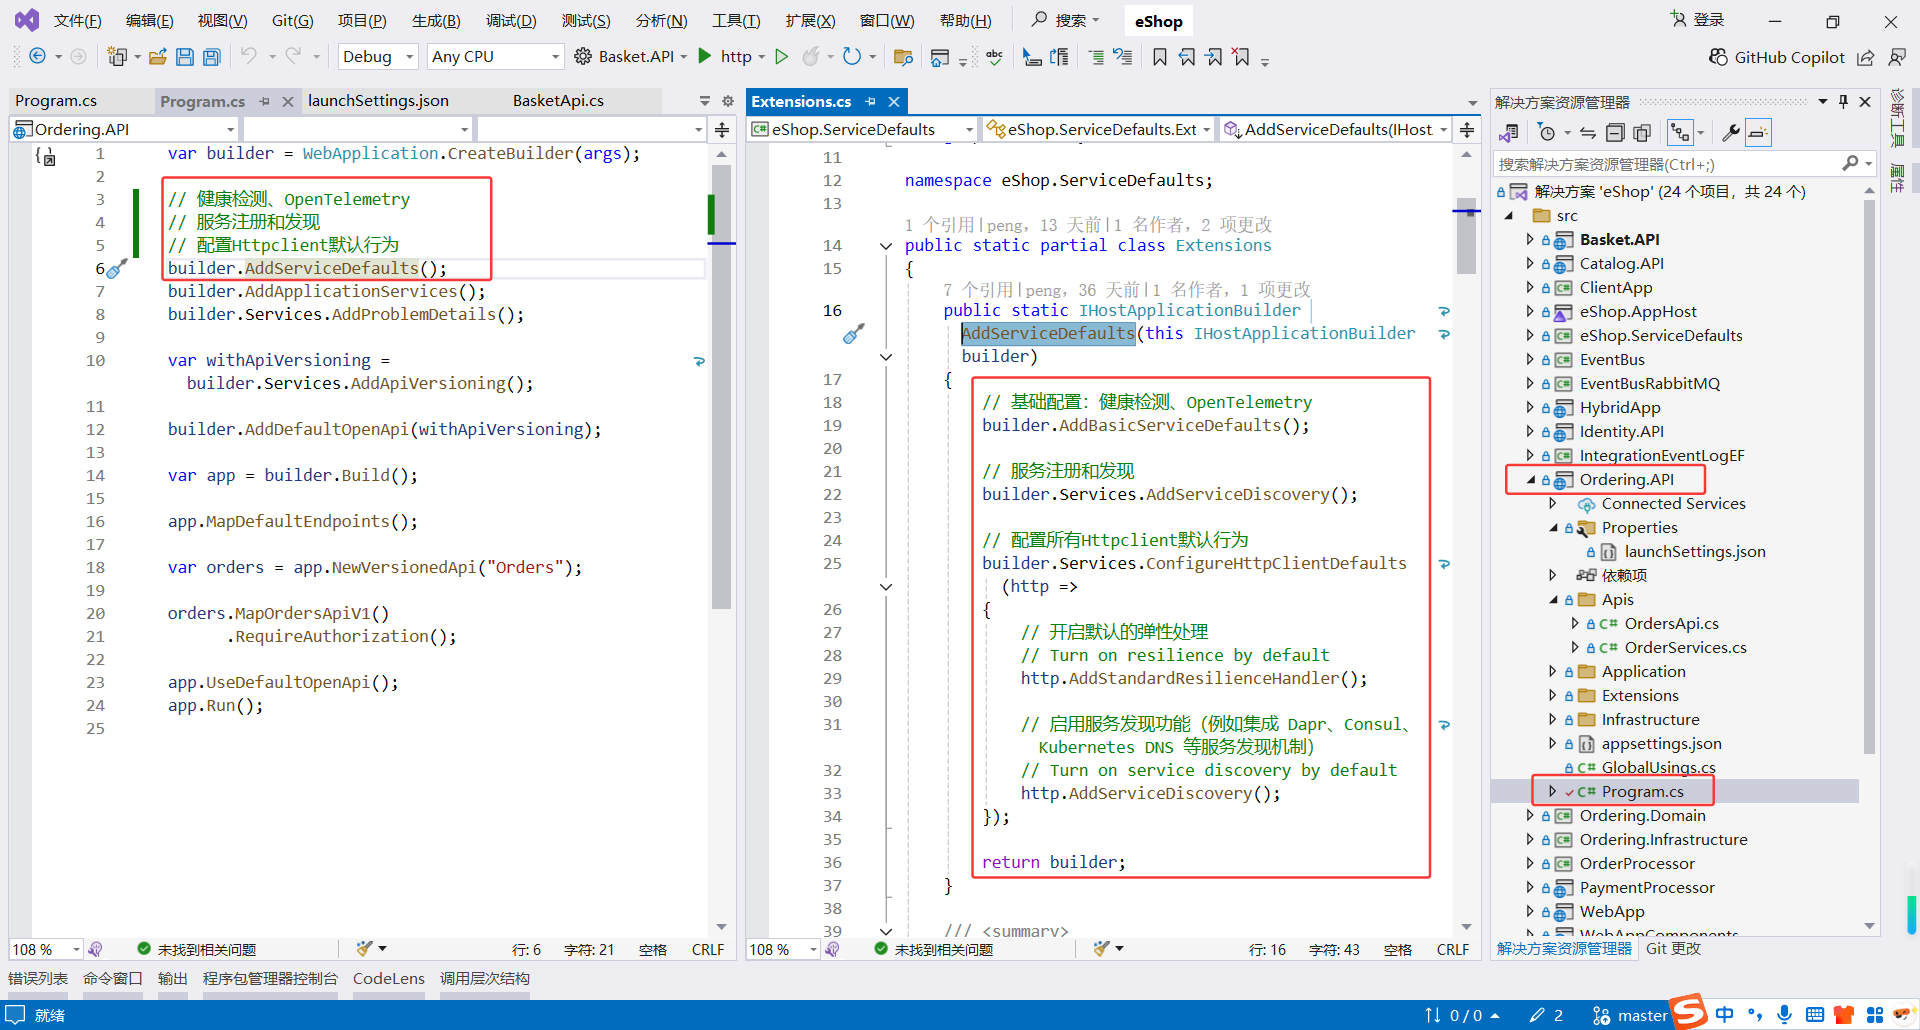
Task: Click the Hot Reload flame icon
Action: tap(811, 56)
